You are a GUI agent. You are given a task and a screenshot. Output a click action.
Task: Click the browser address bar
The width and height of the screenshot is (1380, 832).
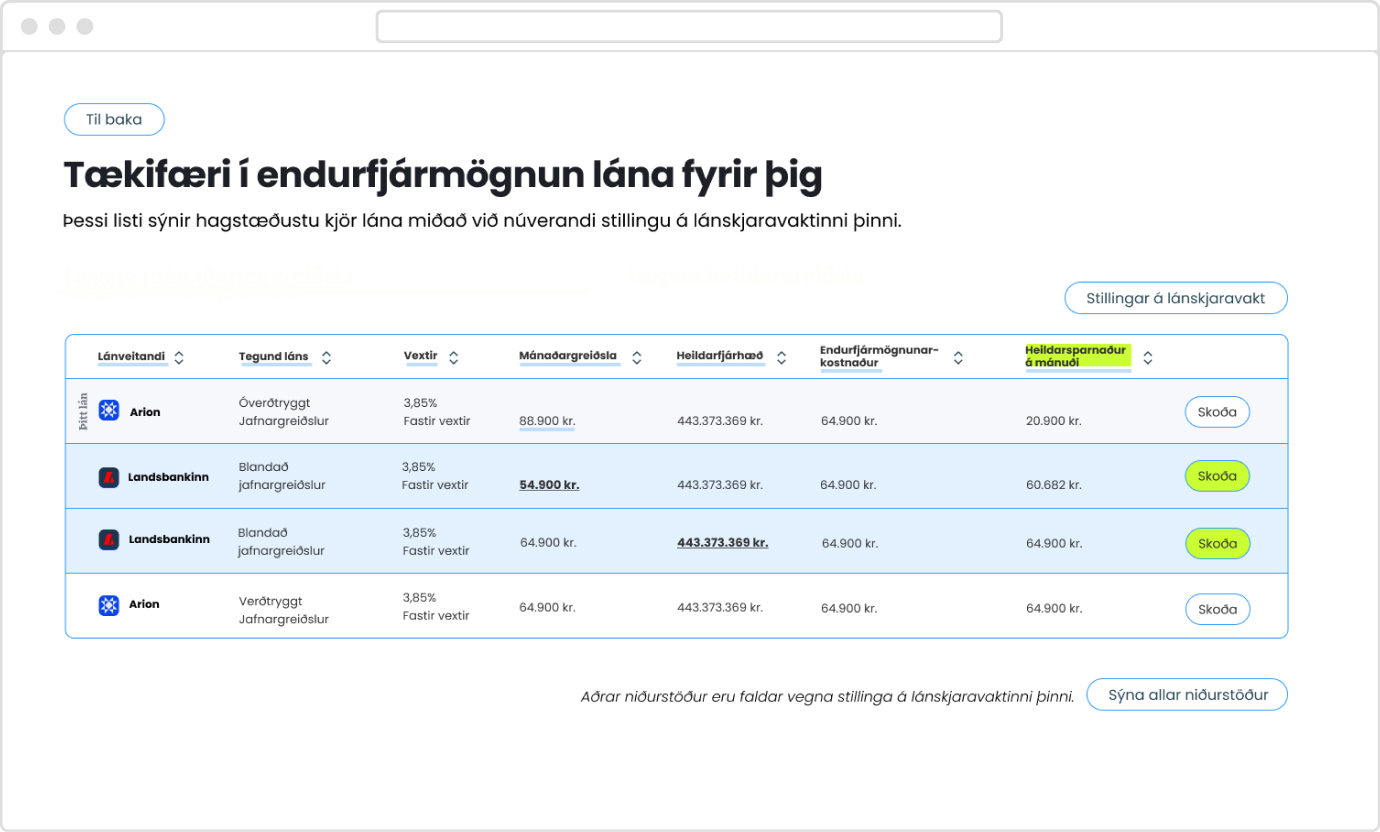[689, 26]
